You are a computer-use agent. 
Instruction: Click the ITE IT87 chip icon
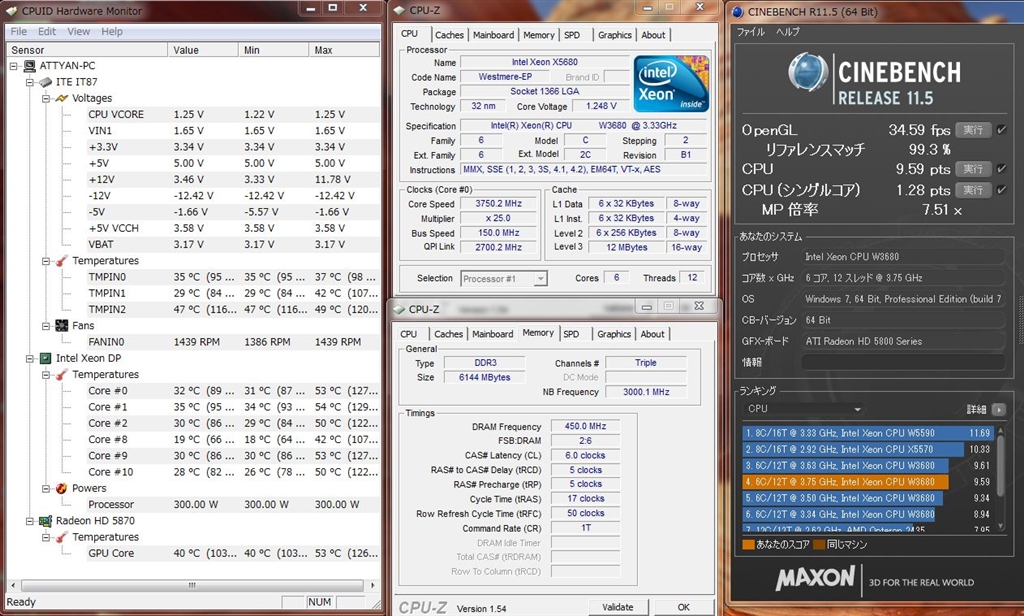(45, 82)
